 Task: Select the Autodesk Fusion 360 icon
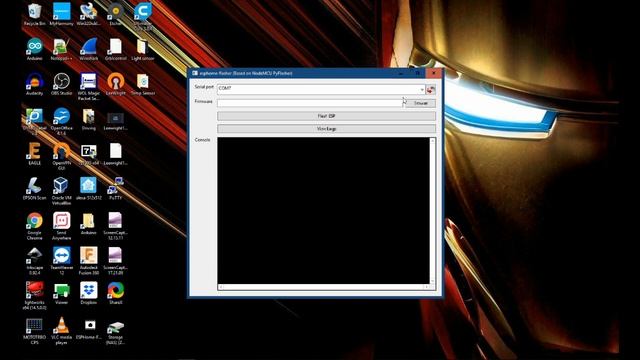[89, 261]
